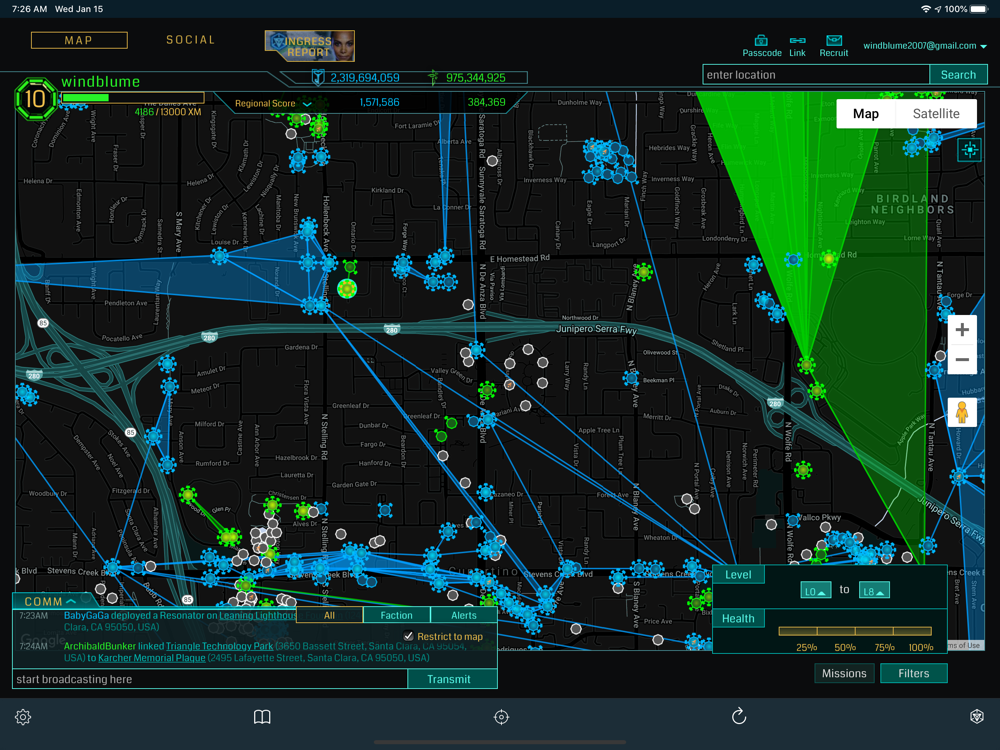Open the Karcher Memorial Plaque link
This screenshot has width=1000, height=750.
tap(151, 658)
